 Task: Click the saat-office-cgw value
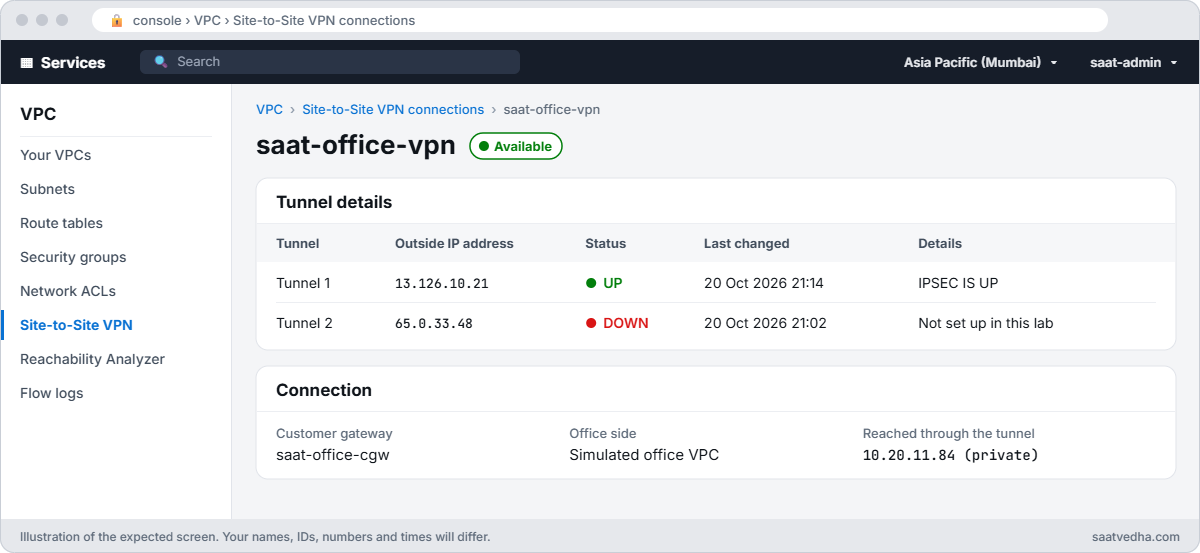click(x=332, y=455)
